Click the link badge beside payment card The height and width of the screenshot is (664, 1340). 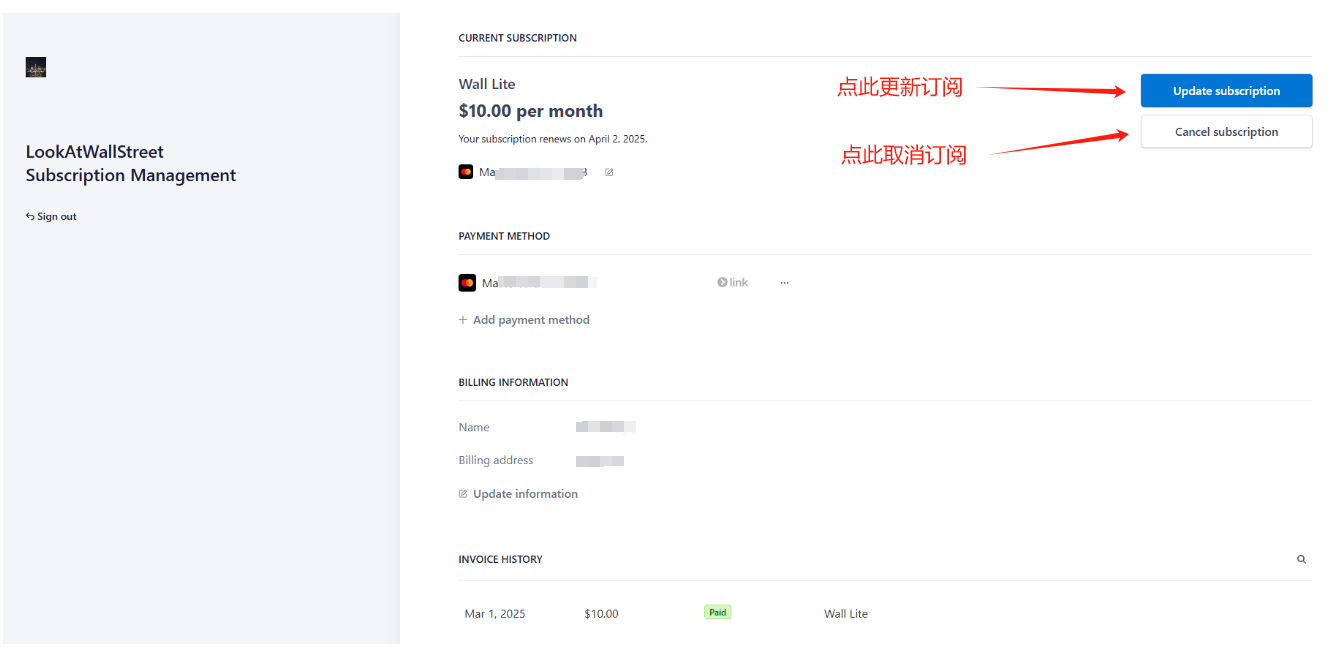coord(733,283)
